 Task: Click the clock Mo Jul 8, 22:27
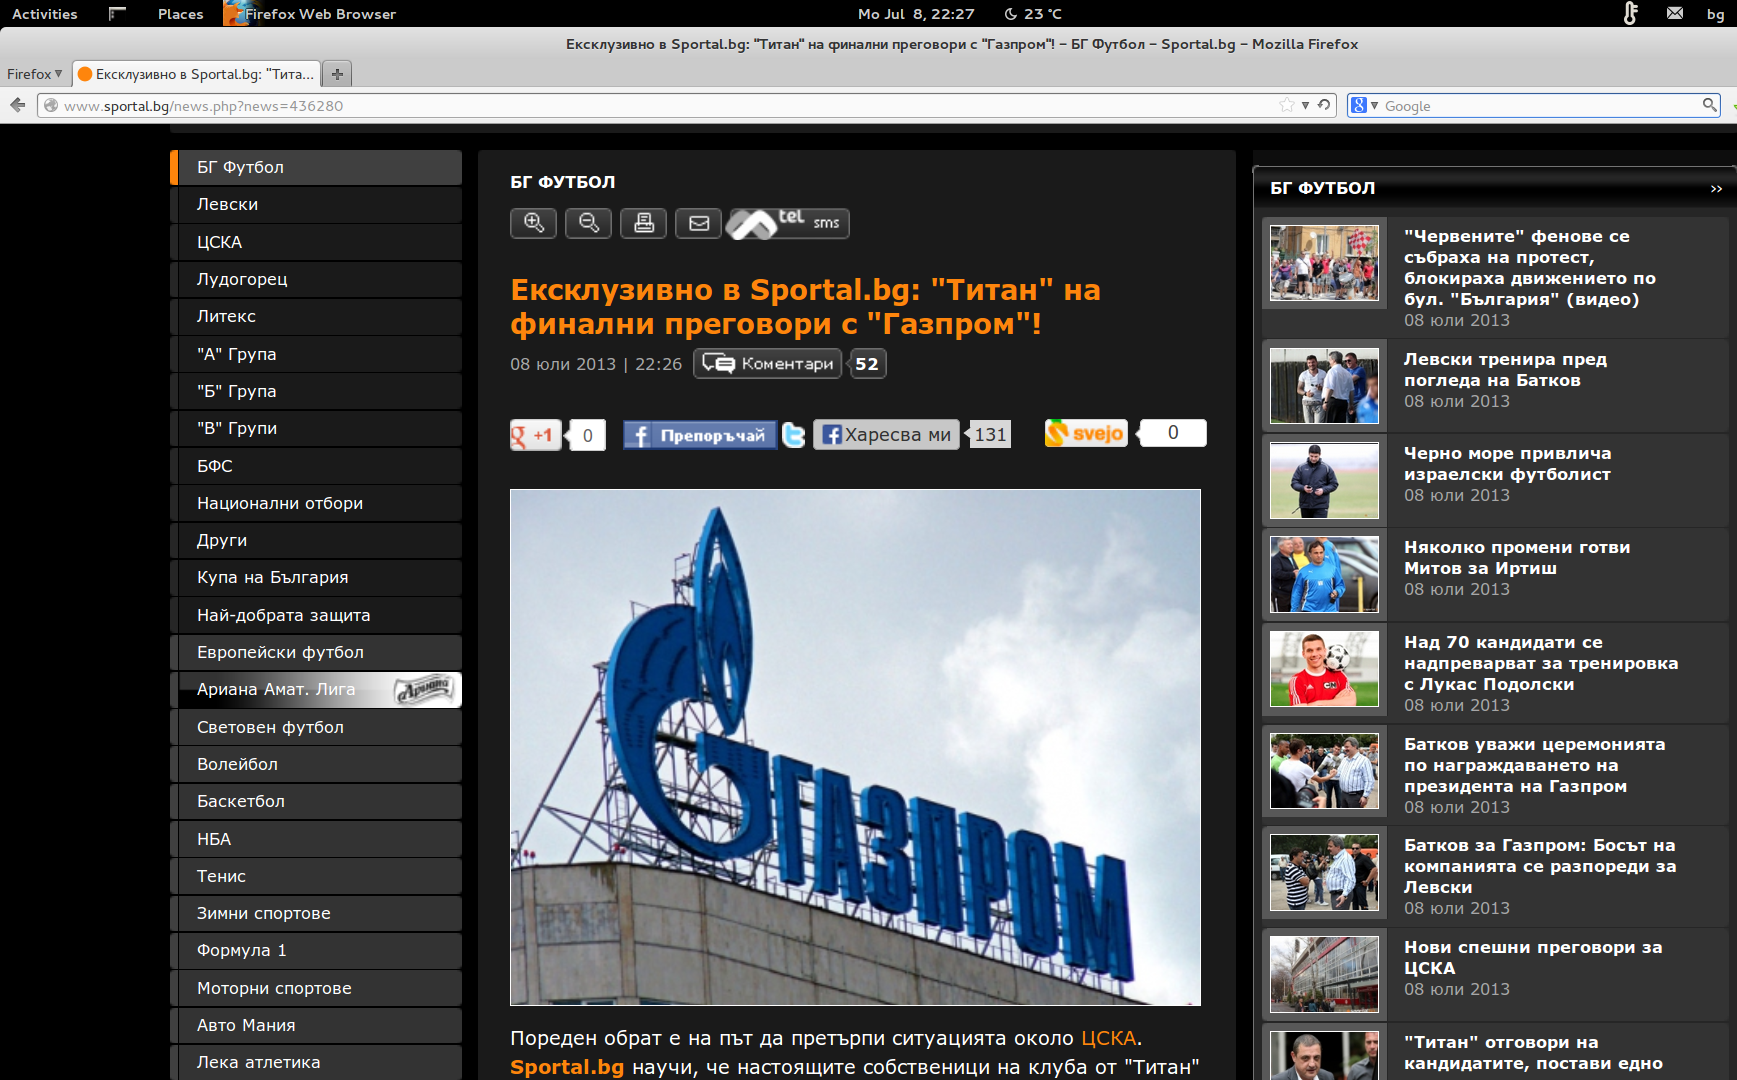pyautogui.click(x=916, y=14)
